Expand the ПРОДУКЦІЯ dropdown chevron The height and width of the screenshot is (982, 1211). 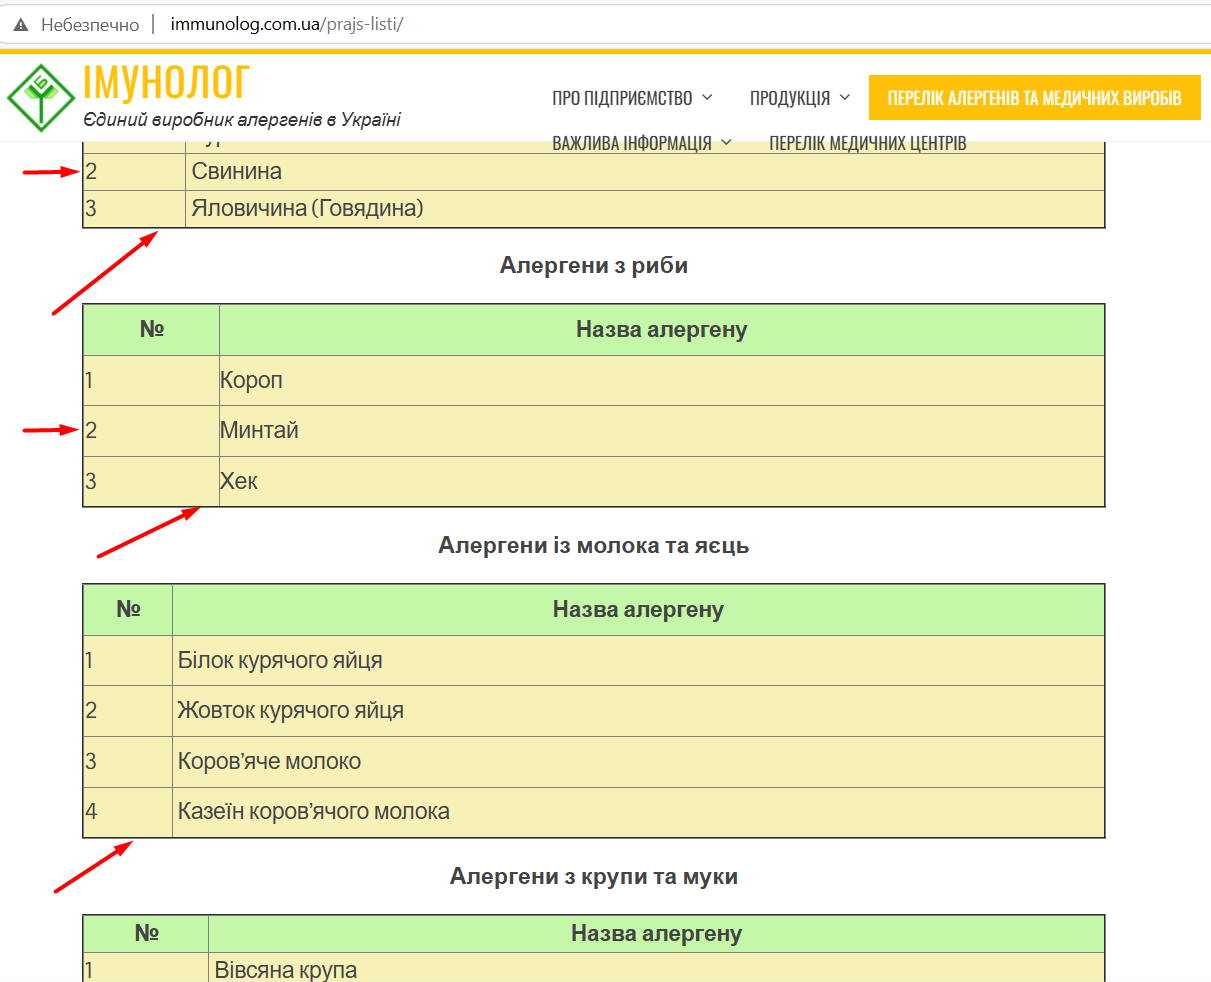(845, 97)
